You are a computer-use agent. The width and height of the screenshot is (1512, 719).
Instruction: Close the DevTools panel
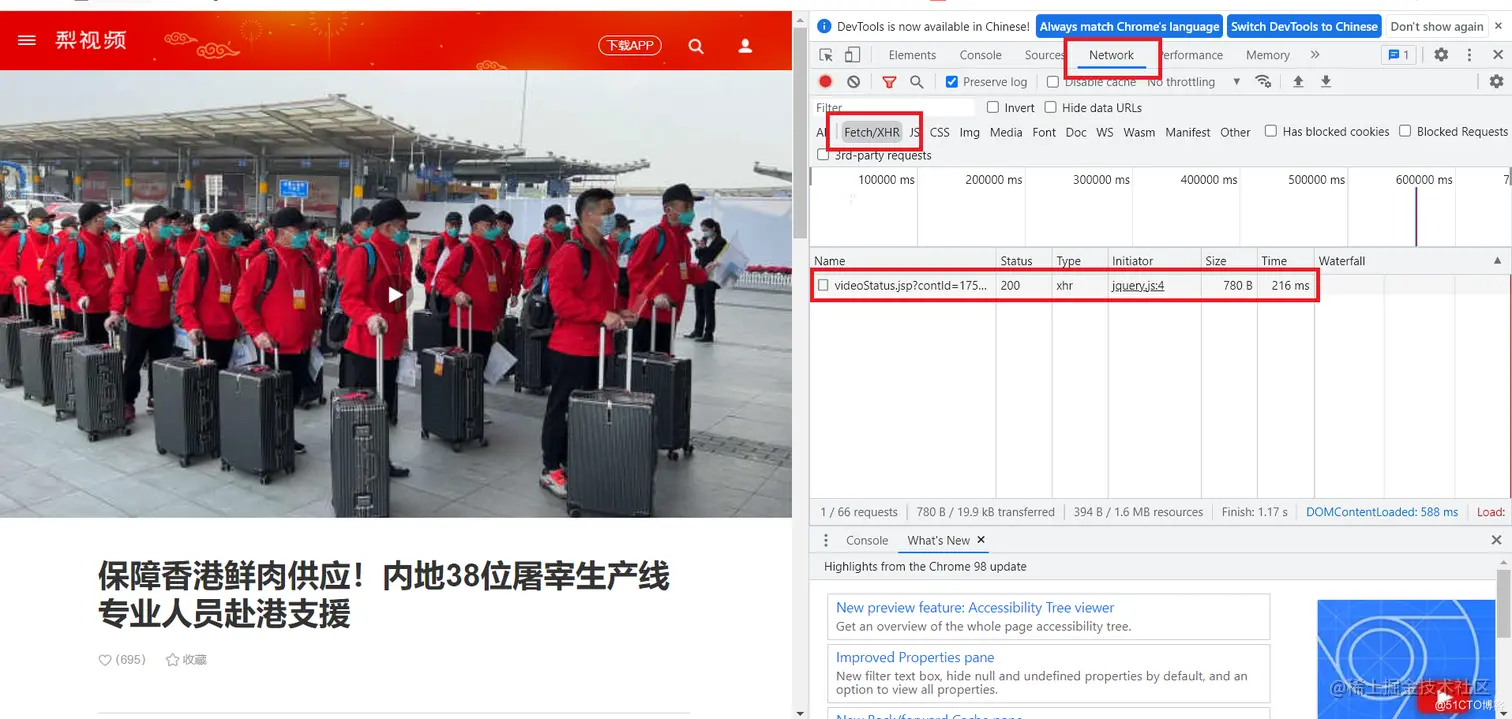tap(1497, 55)
